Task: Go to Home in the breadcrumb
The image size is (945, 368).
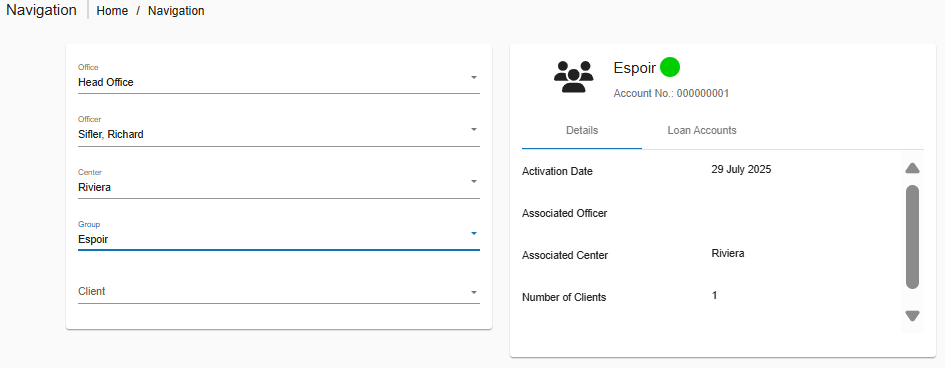Action: click(x=112, y=11)
